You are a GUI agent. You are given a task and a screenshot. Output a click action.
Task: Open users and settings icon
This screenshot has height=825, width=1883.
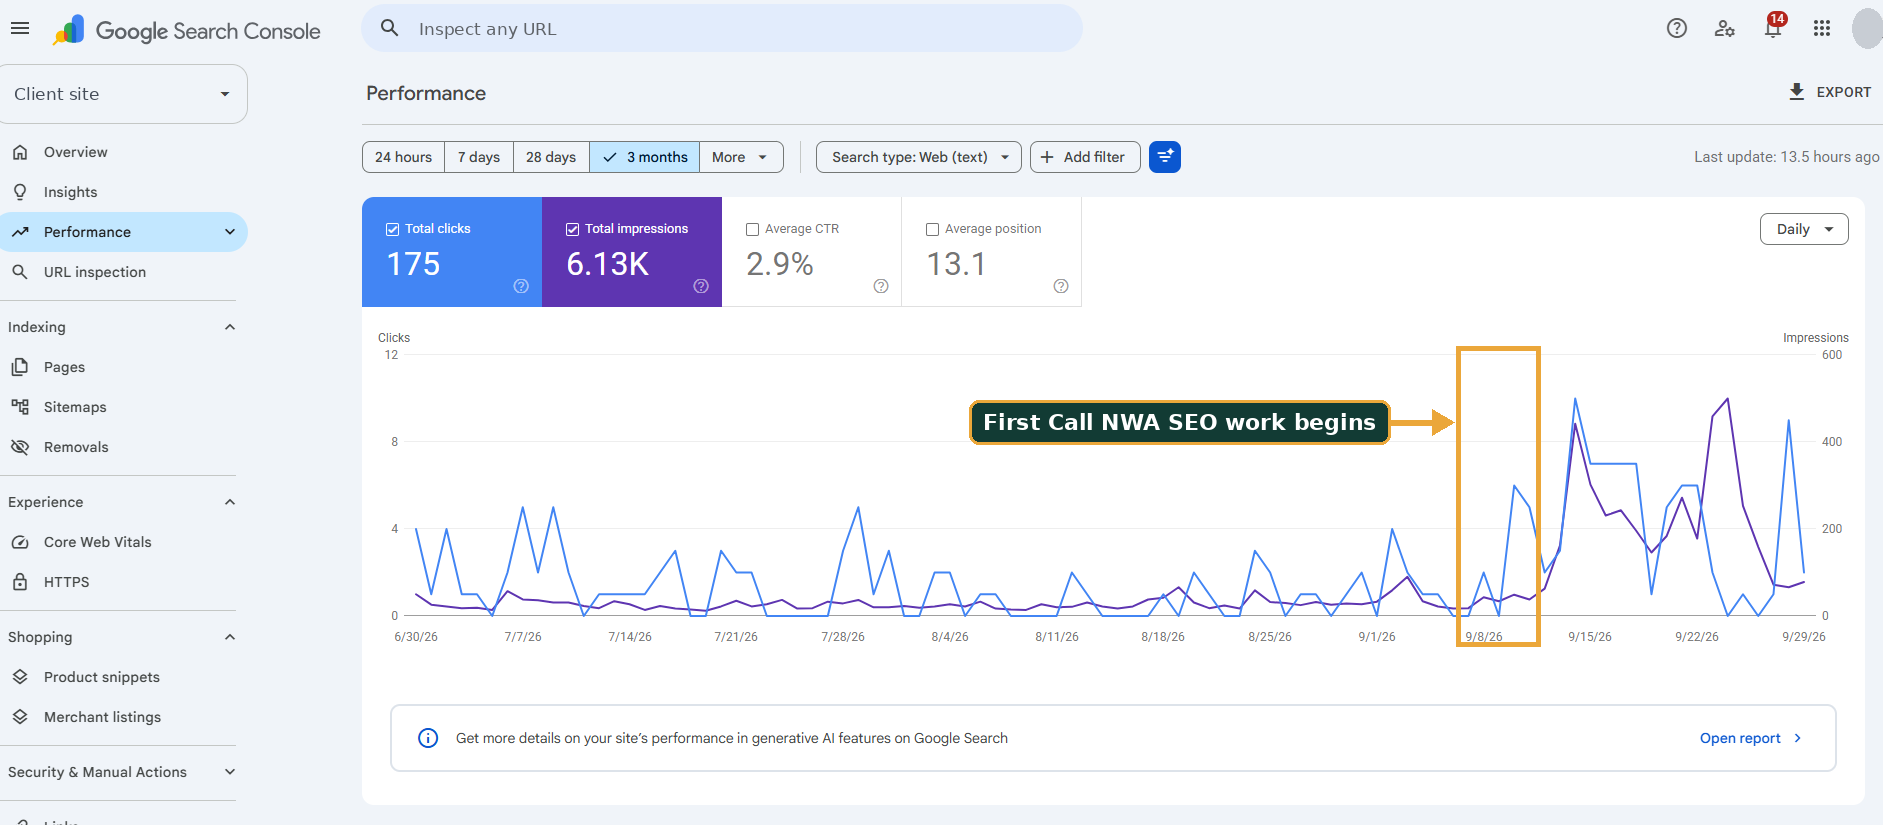(x=1725, y=29)
